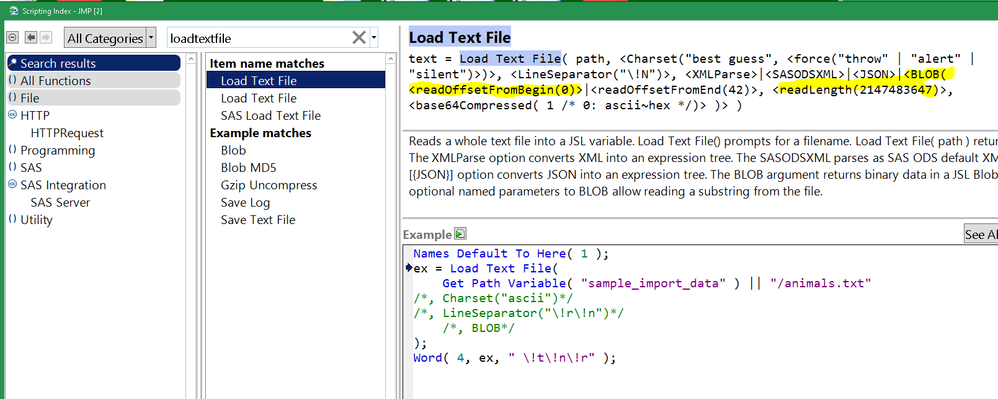Run the example script with green arrow icon
998x399 pixels.
click(x=460, y=234)
